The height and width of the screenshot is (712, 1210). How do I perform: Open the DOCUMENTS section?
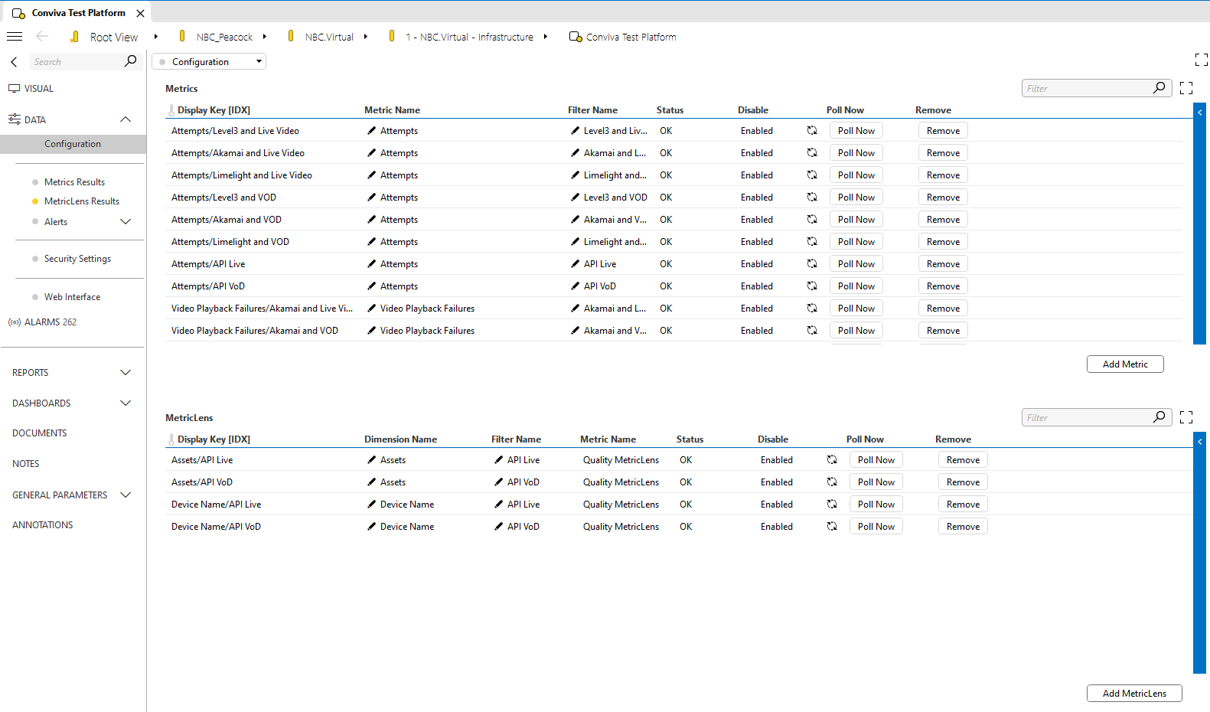[x=39, y=433]
